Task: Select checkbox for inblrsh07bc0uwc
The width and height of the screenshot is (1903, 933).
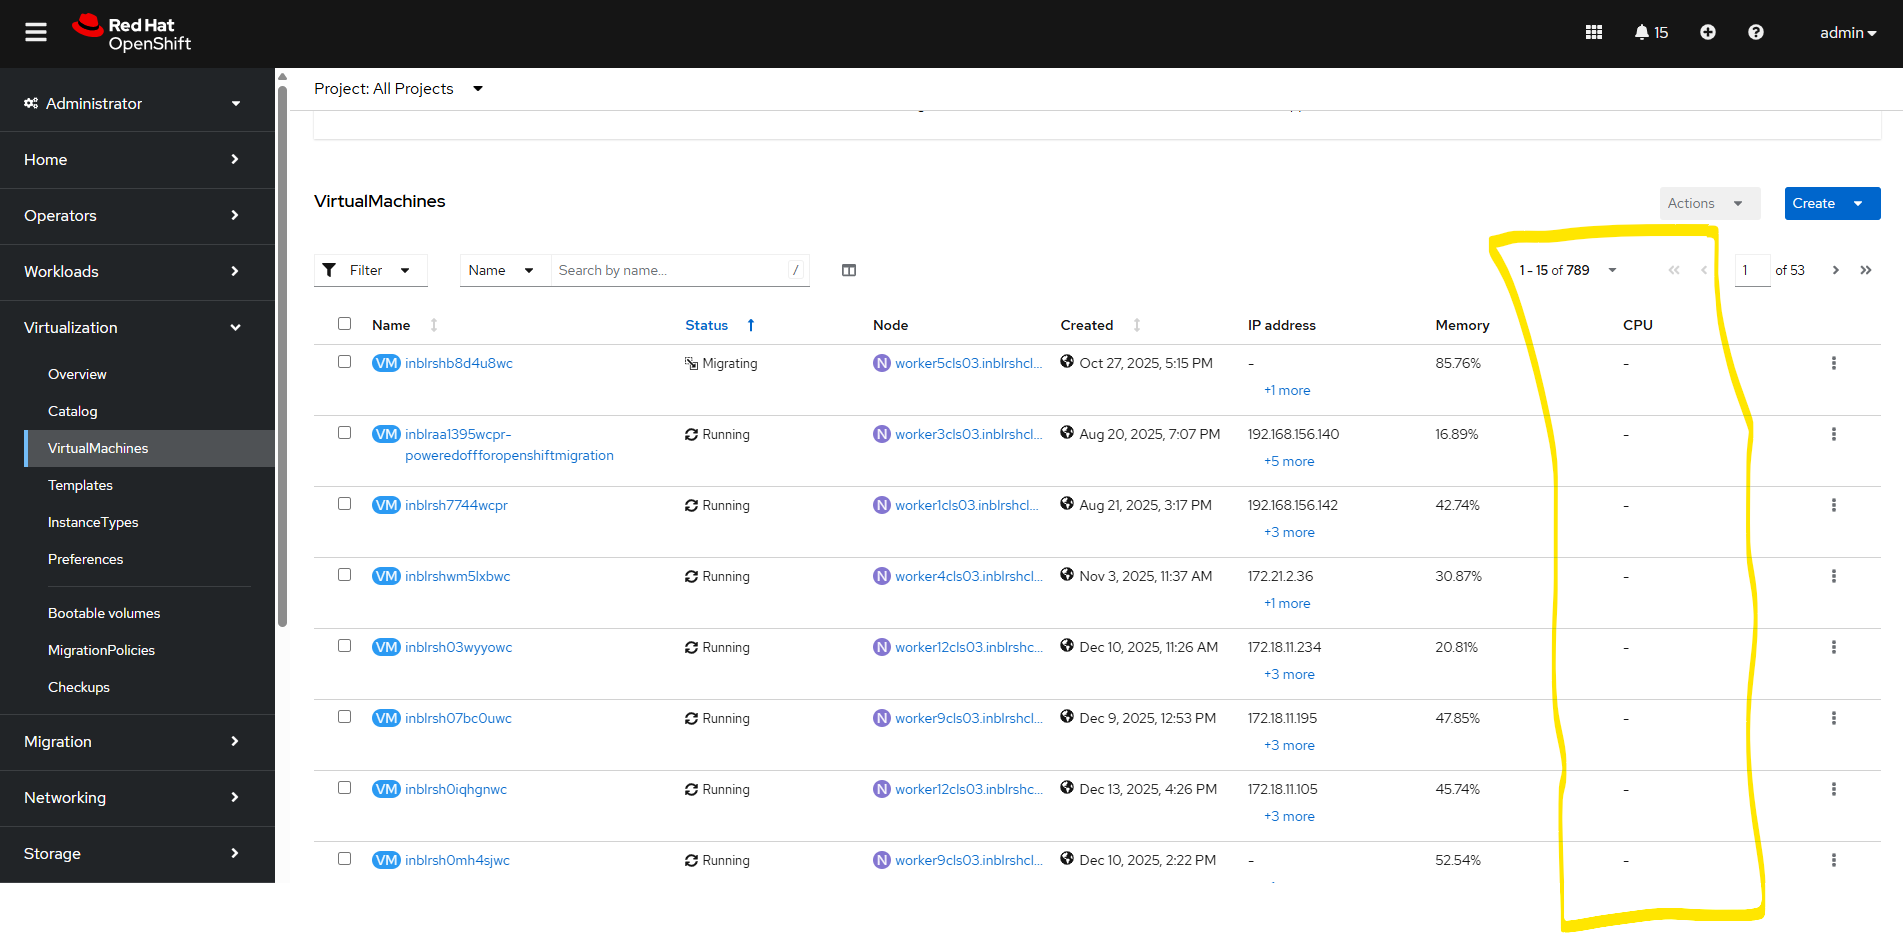Action: (345, 717)
